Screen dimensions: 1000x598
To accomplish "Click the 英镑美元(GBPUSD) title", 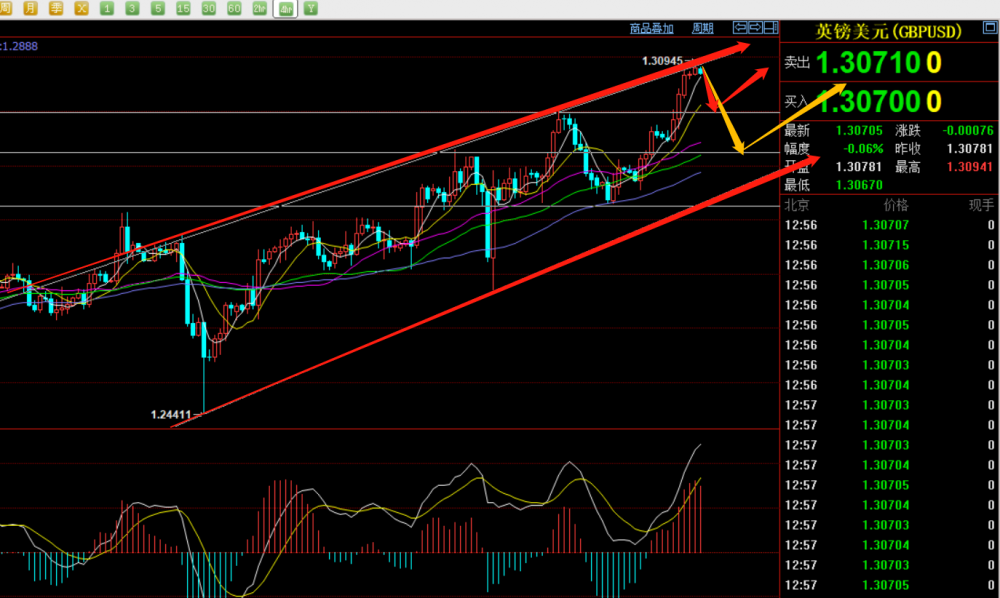I will point(888,31).
